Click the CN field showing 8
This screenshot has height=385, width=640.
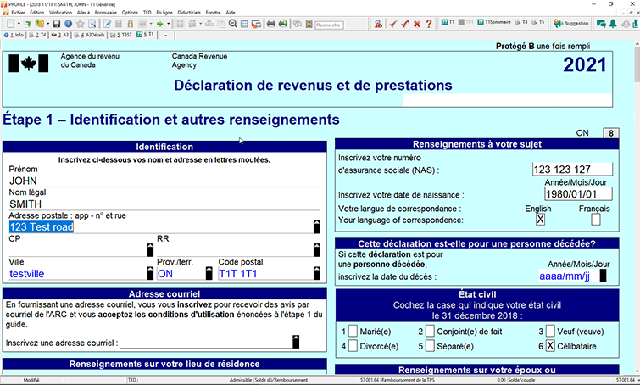pyautogui.click(x=611, y=133)
